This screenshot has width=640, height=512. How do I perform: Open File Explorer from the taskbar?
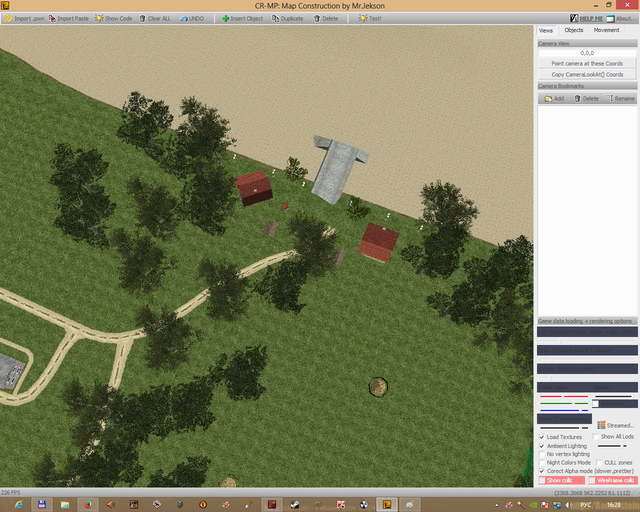[x=64, y=505]
